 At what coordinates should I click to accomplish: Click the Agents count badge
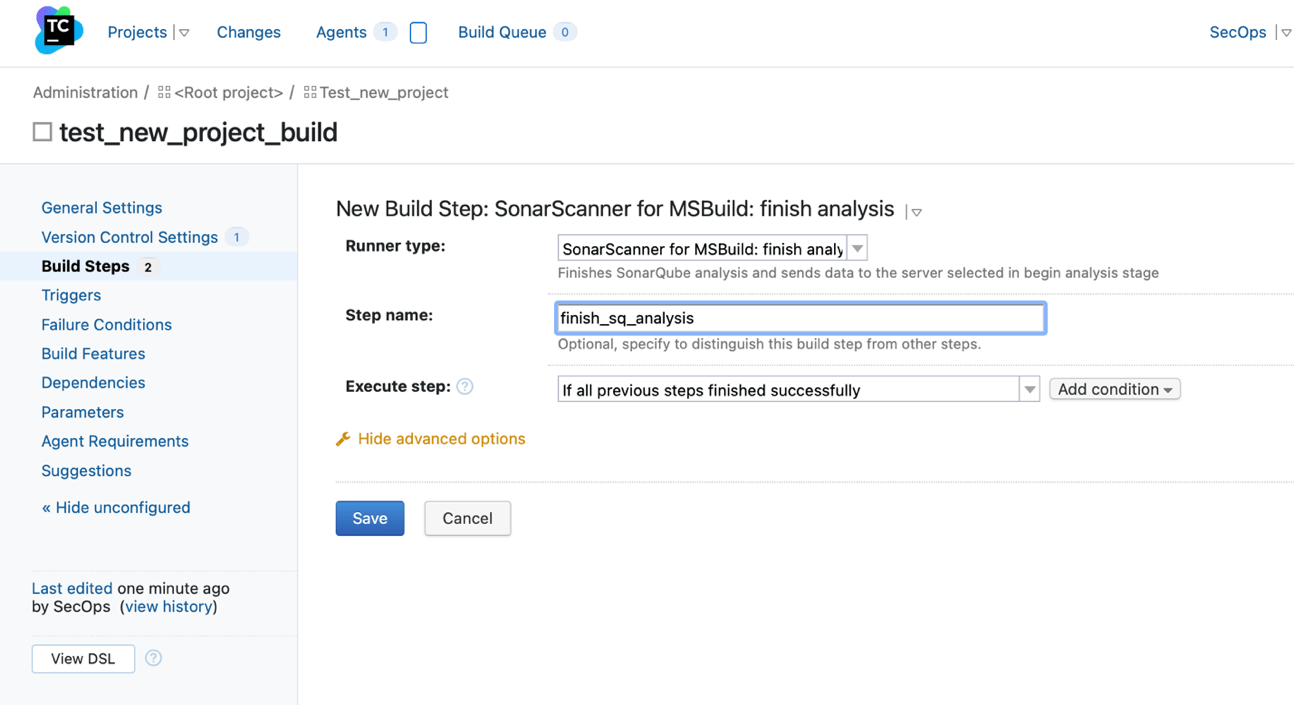click(x=385, y=32)
